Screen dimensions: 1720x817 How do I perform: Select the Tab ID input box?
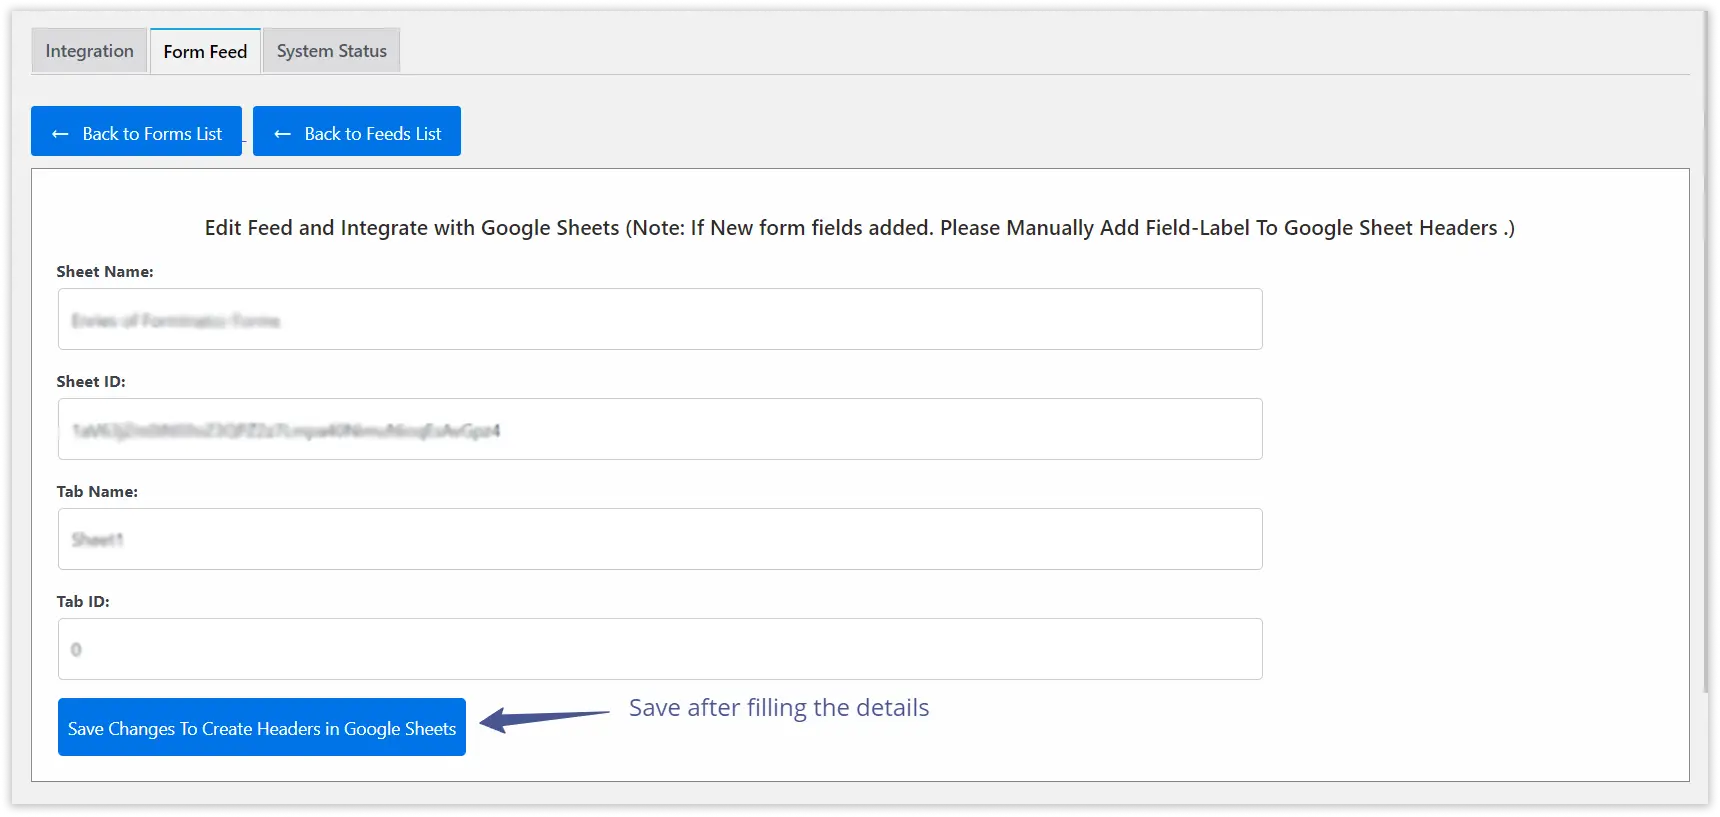pos(660,650)
